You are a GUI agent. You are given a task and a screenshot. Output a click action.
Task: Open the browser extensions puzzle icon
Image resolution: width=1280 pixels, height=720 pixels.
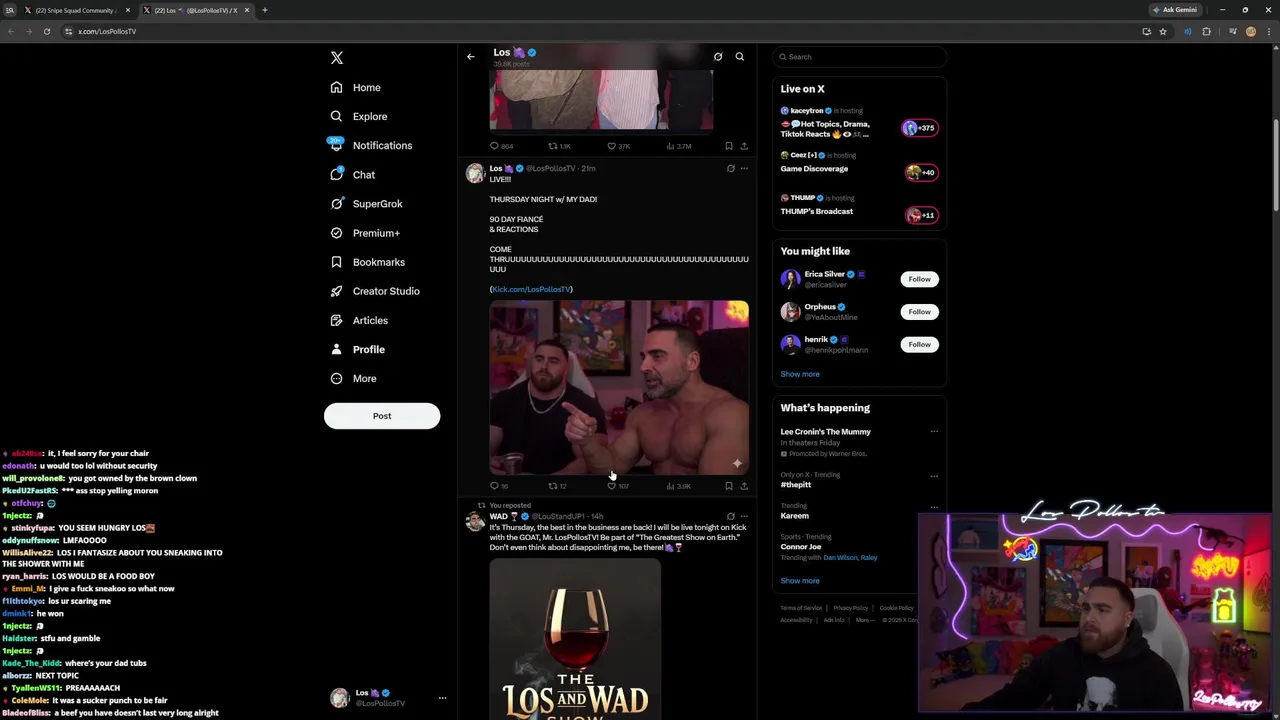(x=1206, y=31)
